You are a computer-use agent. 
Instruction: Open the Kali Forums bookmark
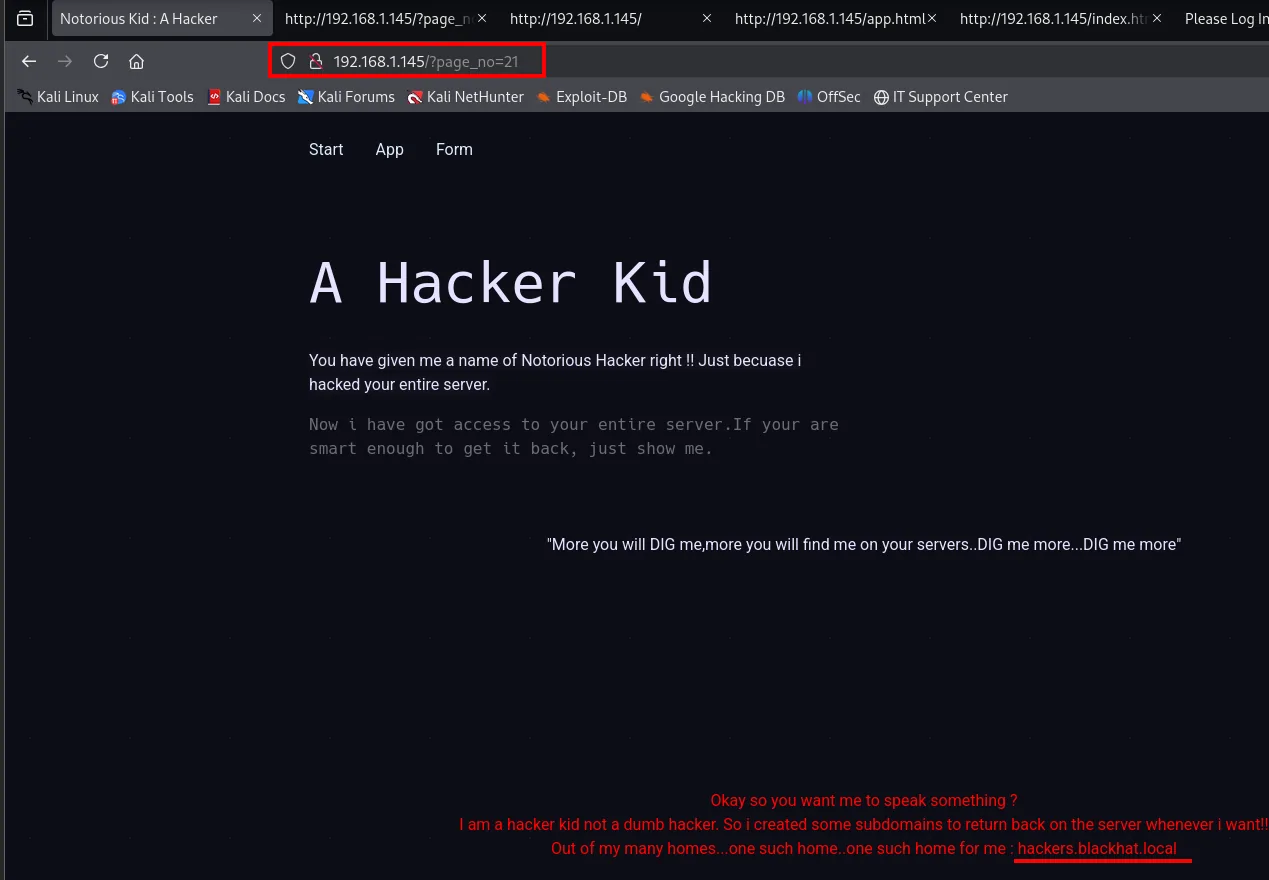coord(346,97)
